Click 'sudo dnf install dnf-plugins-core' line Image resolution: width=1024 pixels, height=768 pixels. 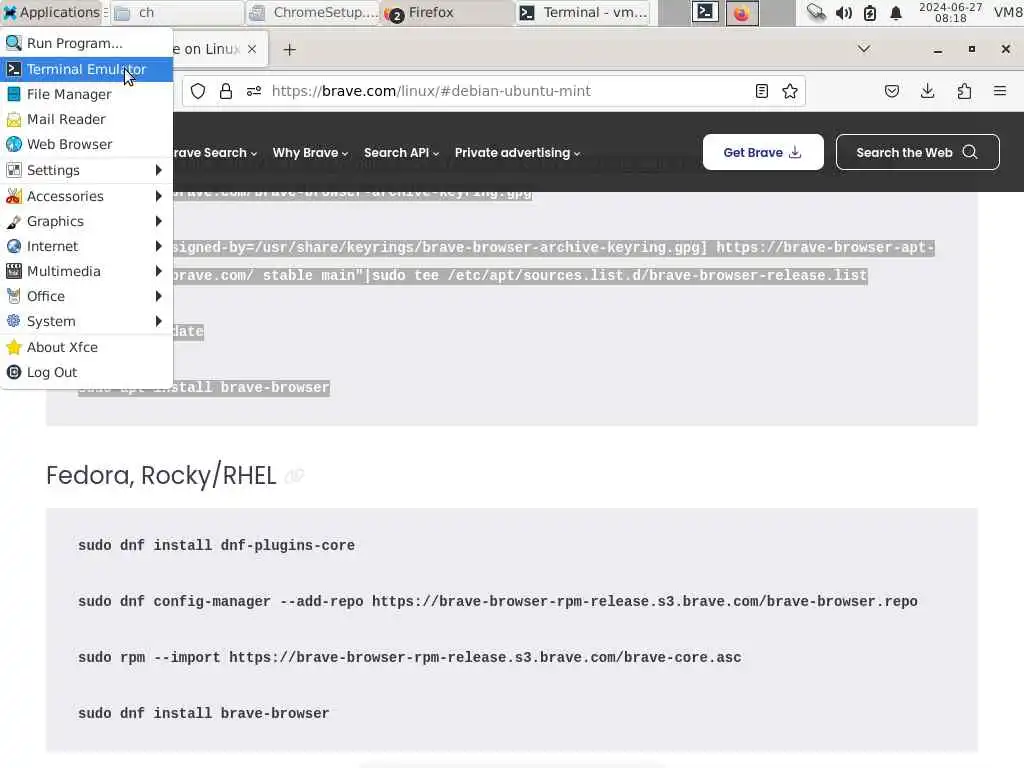click(216, 545)
